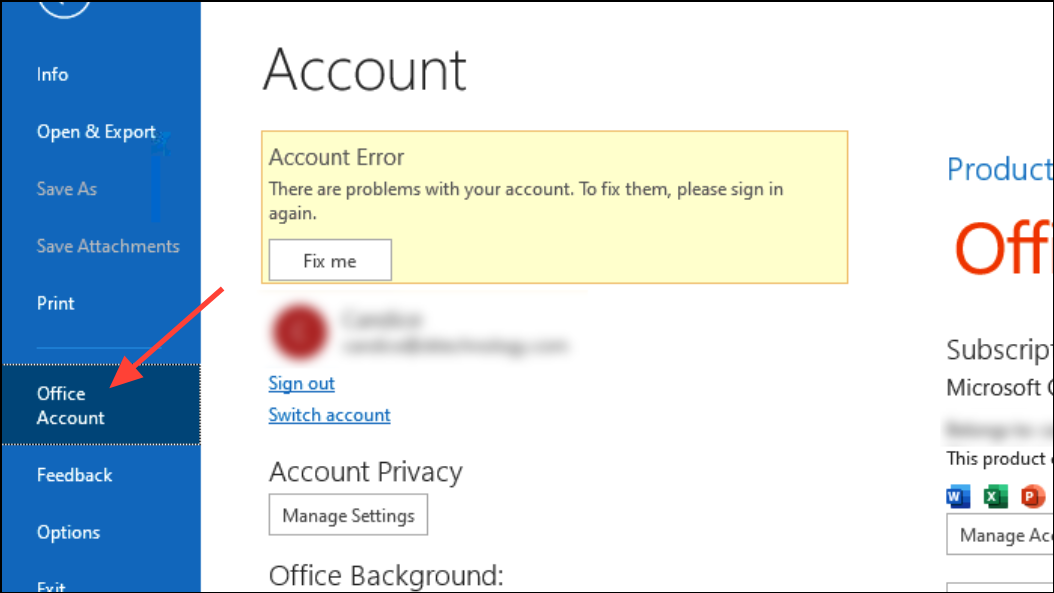Open the Print page
This screenshot has height=593, width=1054.
point(55,303)
